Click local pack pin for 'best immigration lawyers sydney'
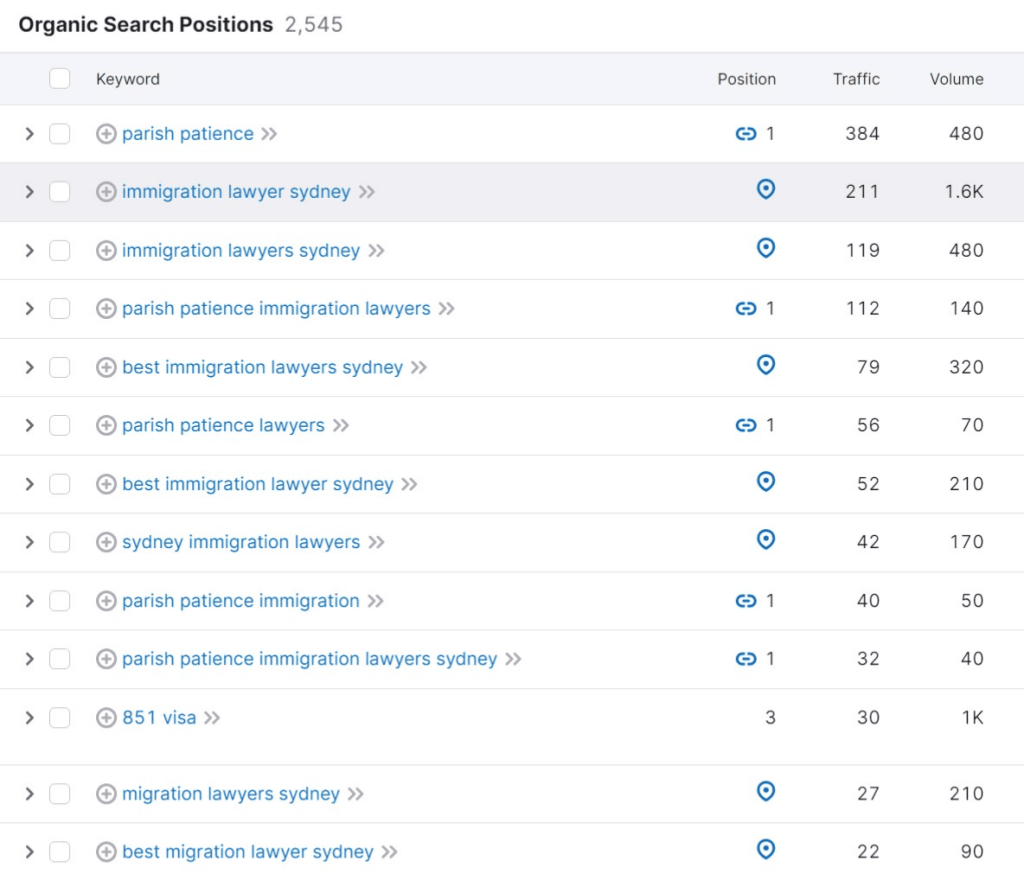 [x=765, y=364]
